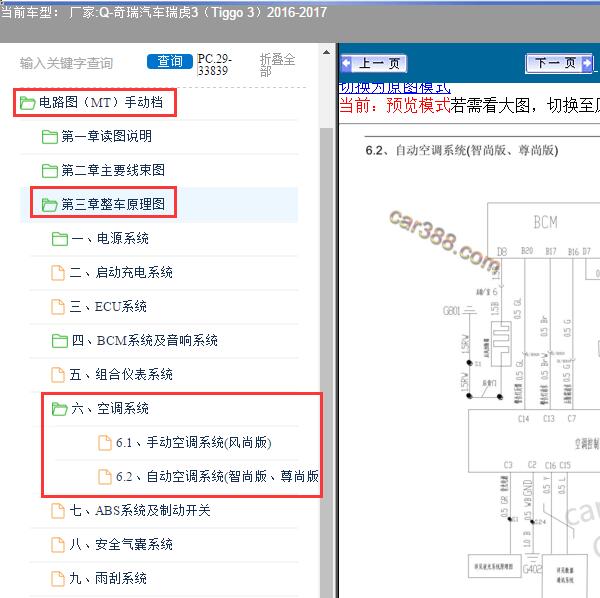Expand the 四、BCM系统及音响系统 folder icon
This screenshot has width=600, height=598.
tap(60, 341)
